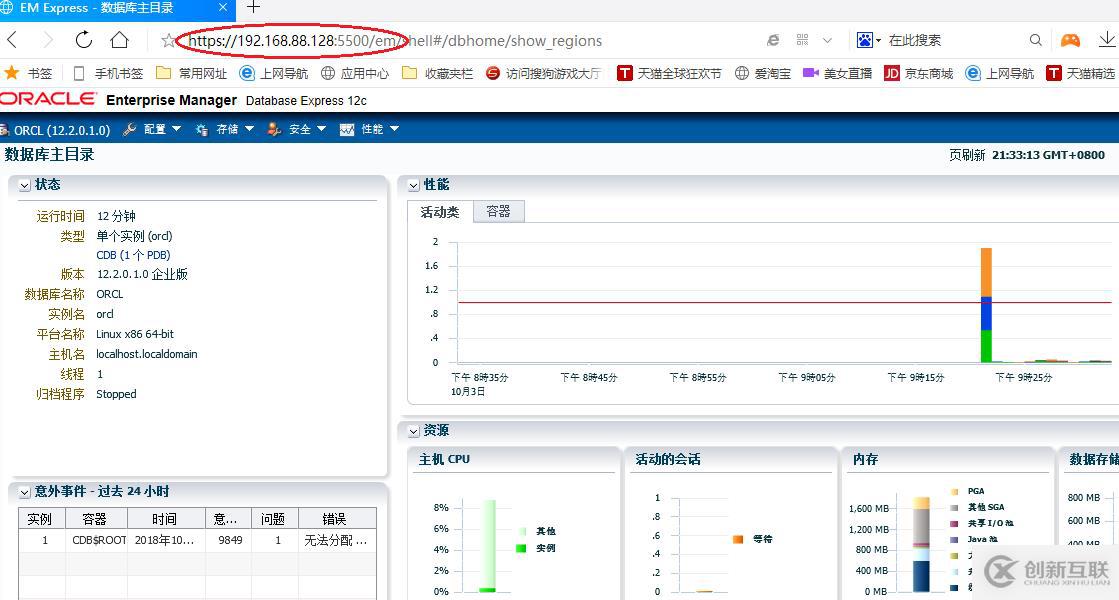Click the 主机 CPU usage bar
This screenshot has height=600, width=1119.
click(x=488, y=546)
